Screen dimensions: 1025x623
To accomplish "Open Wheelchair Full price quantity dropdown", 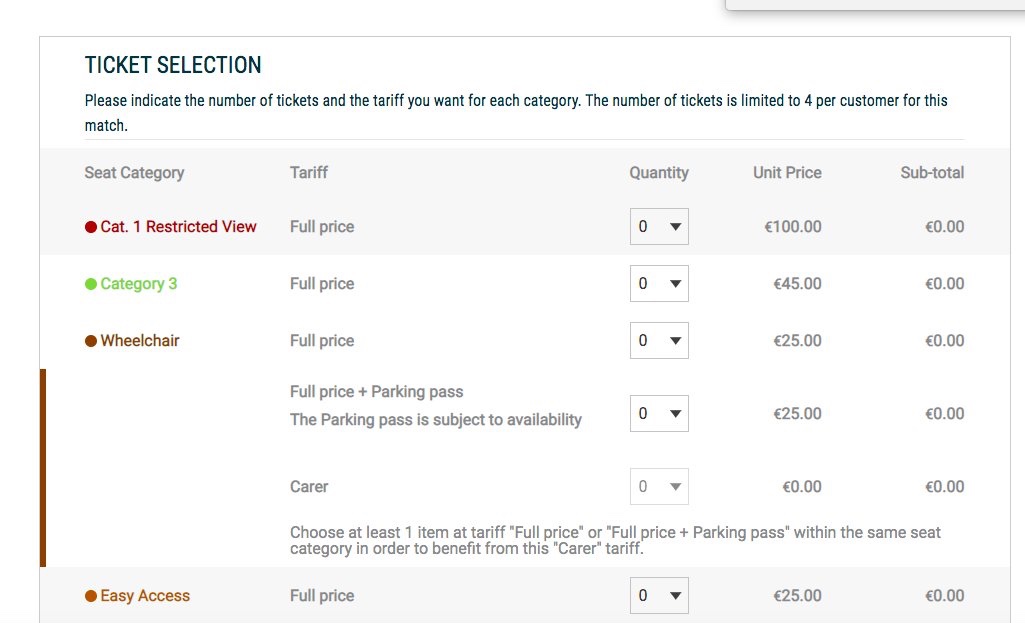I will point(659,341).
